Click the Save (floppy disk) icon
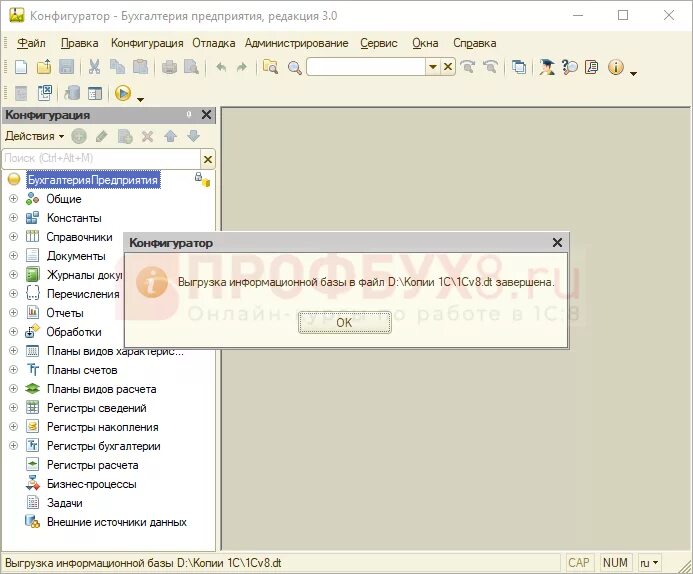The image size is (693, 574). coord(66,67)
